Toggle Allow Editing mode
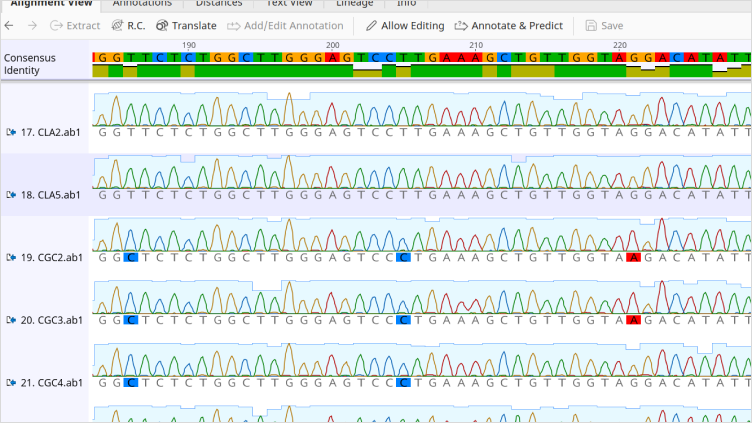This screenshot has width=752, height=423. click(404, 25)
